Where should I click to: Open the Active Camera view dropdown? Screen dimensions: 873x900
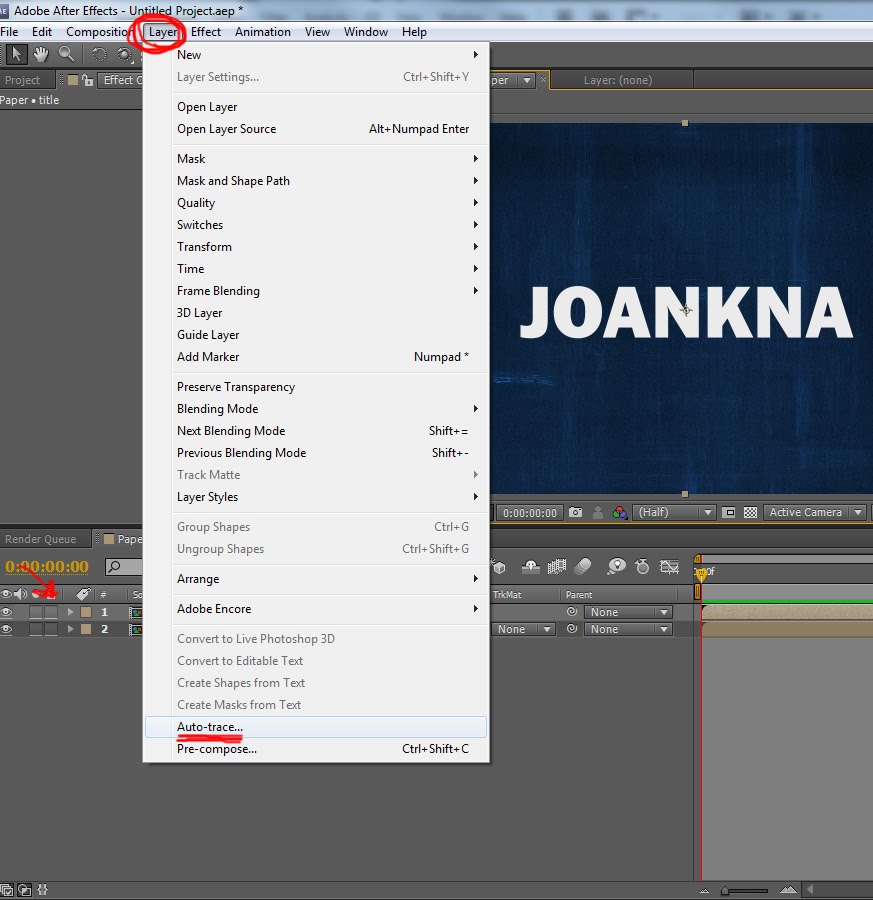(x=812, y=511)
